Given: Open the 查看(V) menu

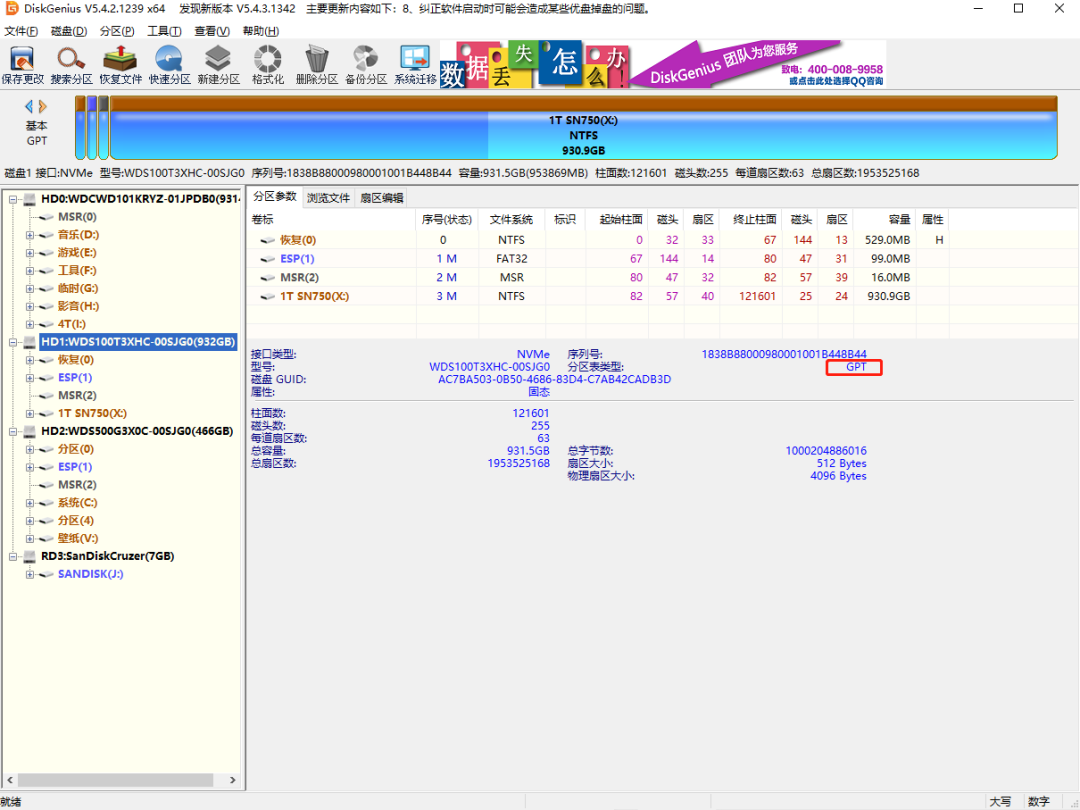Looking at the screenshot, I should [211, 31].
